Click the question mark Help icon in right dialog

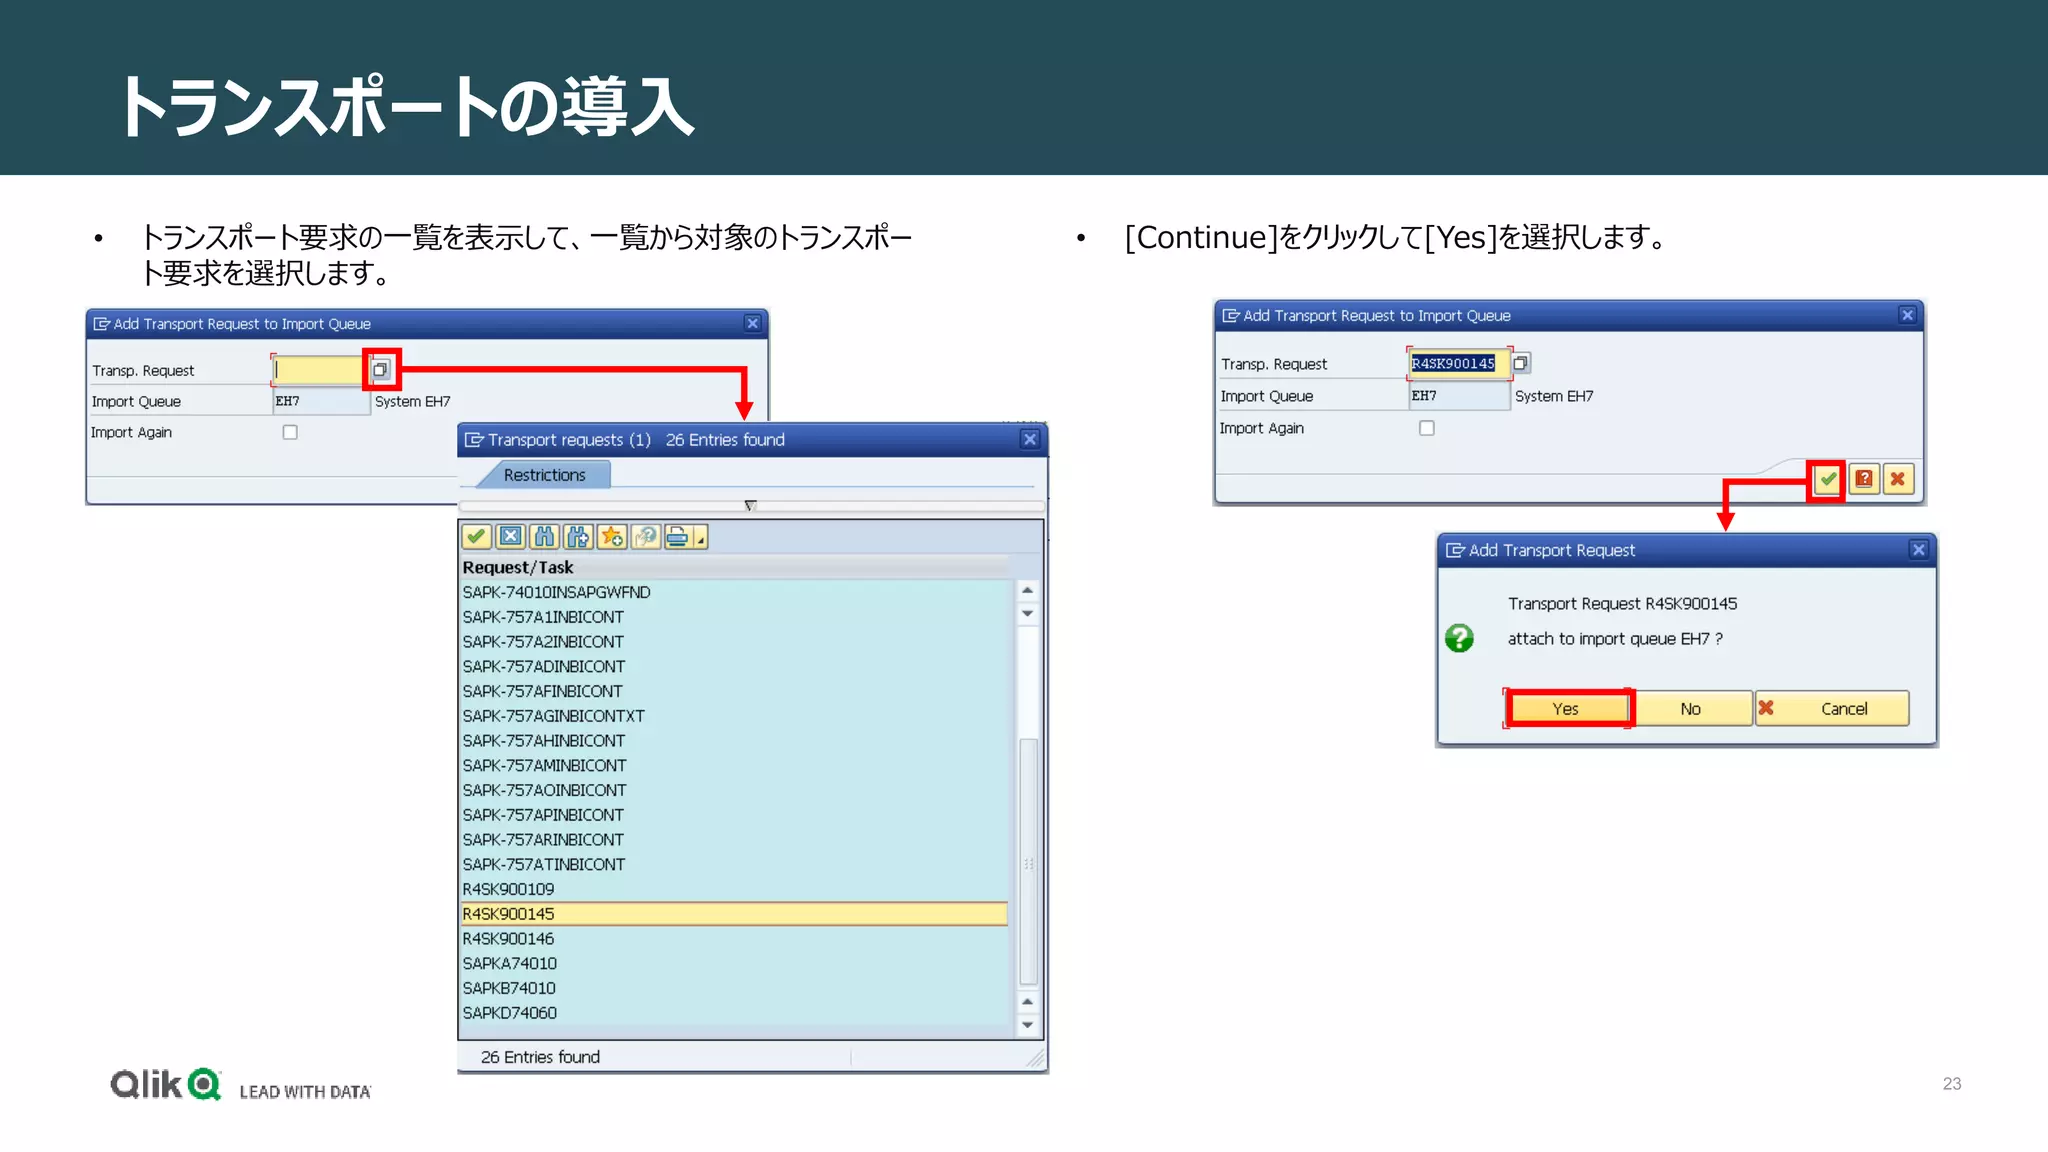tap(1864, 480)
